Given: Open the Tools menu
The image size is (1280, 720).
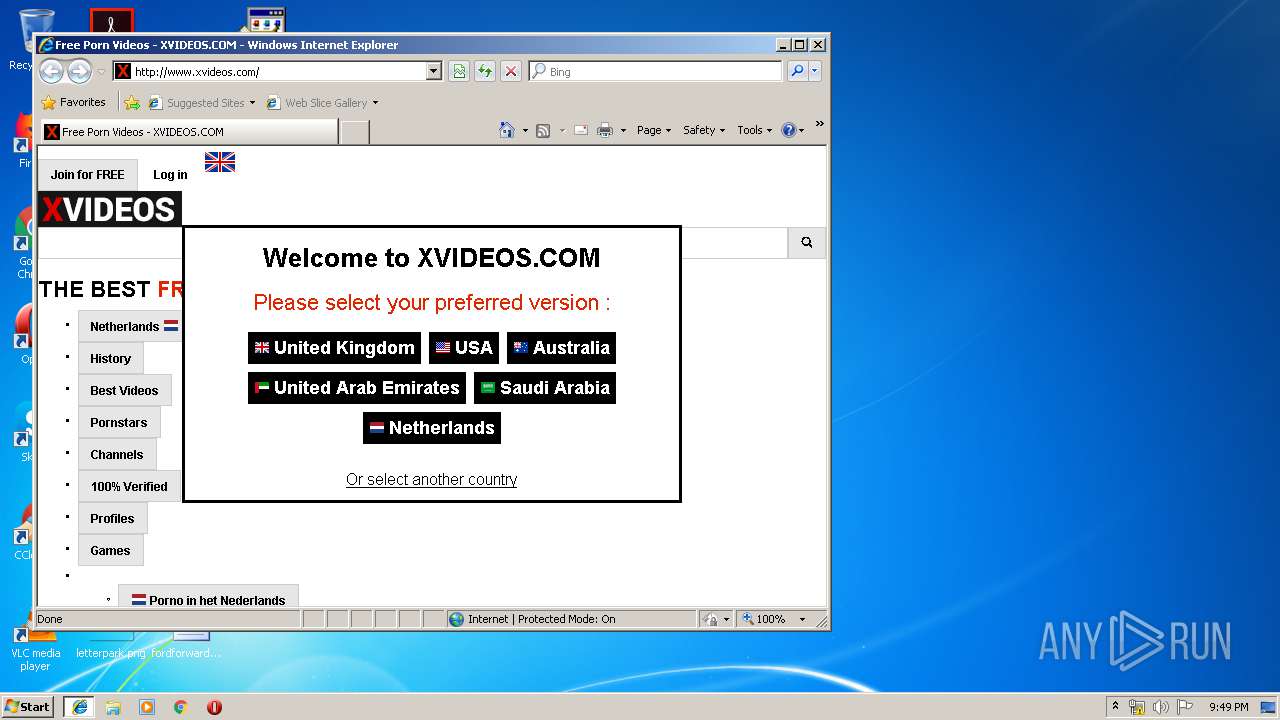Looking at the screenshot, I should pyautogui.click(x=755, y=130).
